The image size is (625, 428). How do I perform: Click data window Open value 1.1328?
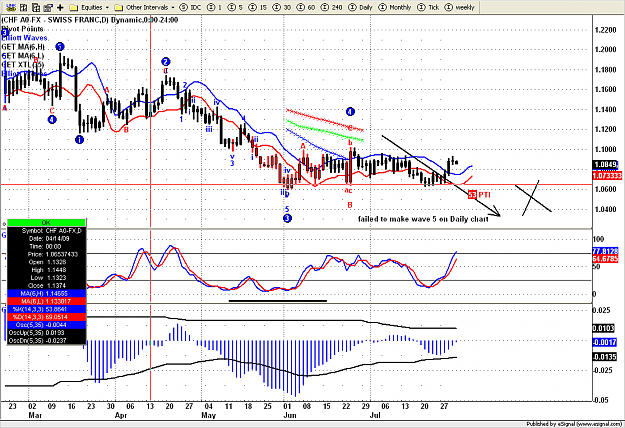(x=58, y=262)
